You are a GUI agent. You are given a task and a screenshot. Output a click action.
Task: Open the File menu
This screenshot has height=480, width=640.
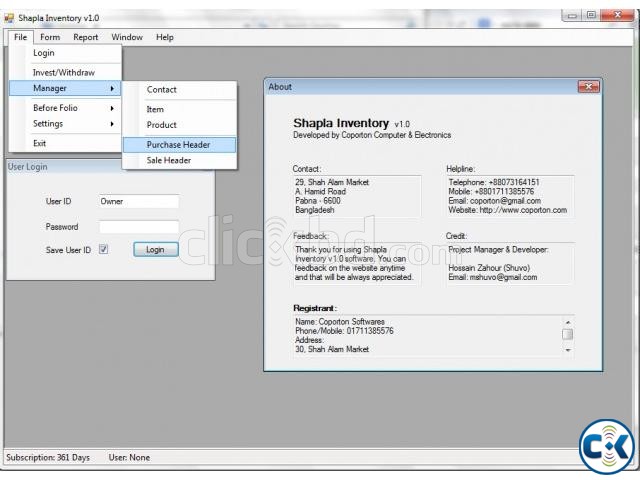(20, 37)
